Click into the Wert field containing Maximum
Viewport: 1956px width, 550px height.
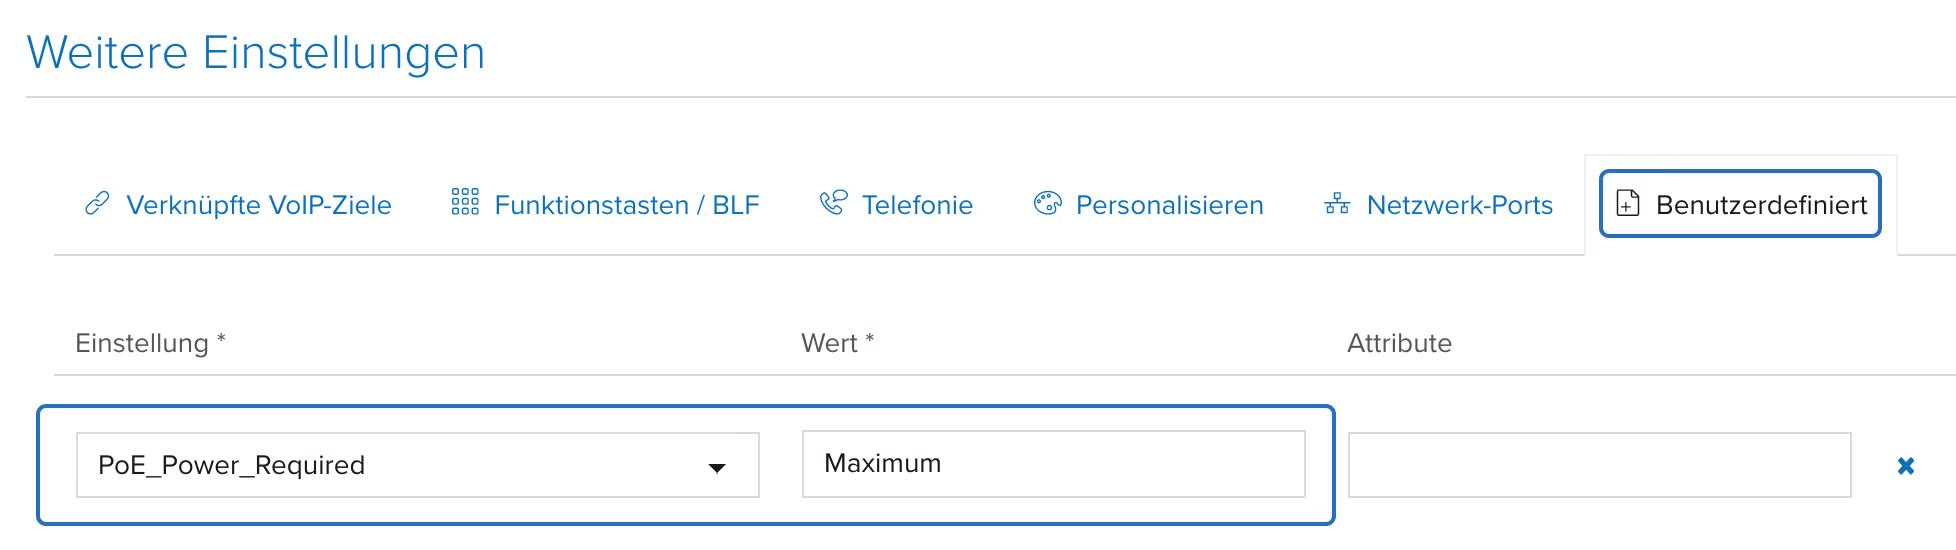pyautogui.click(x=1053, y=464)
